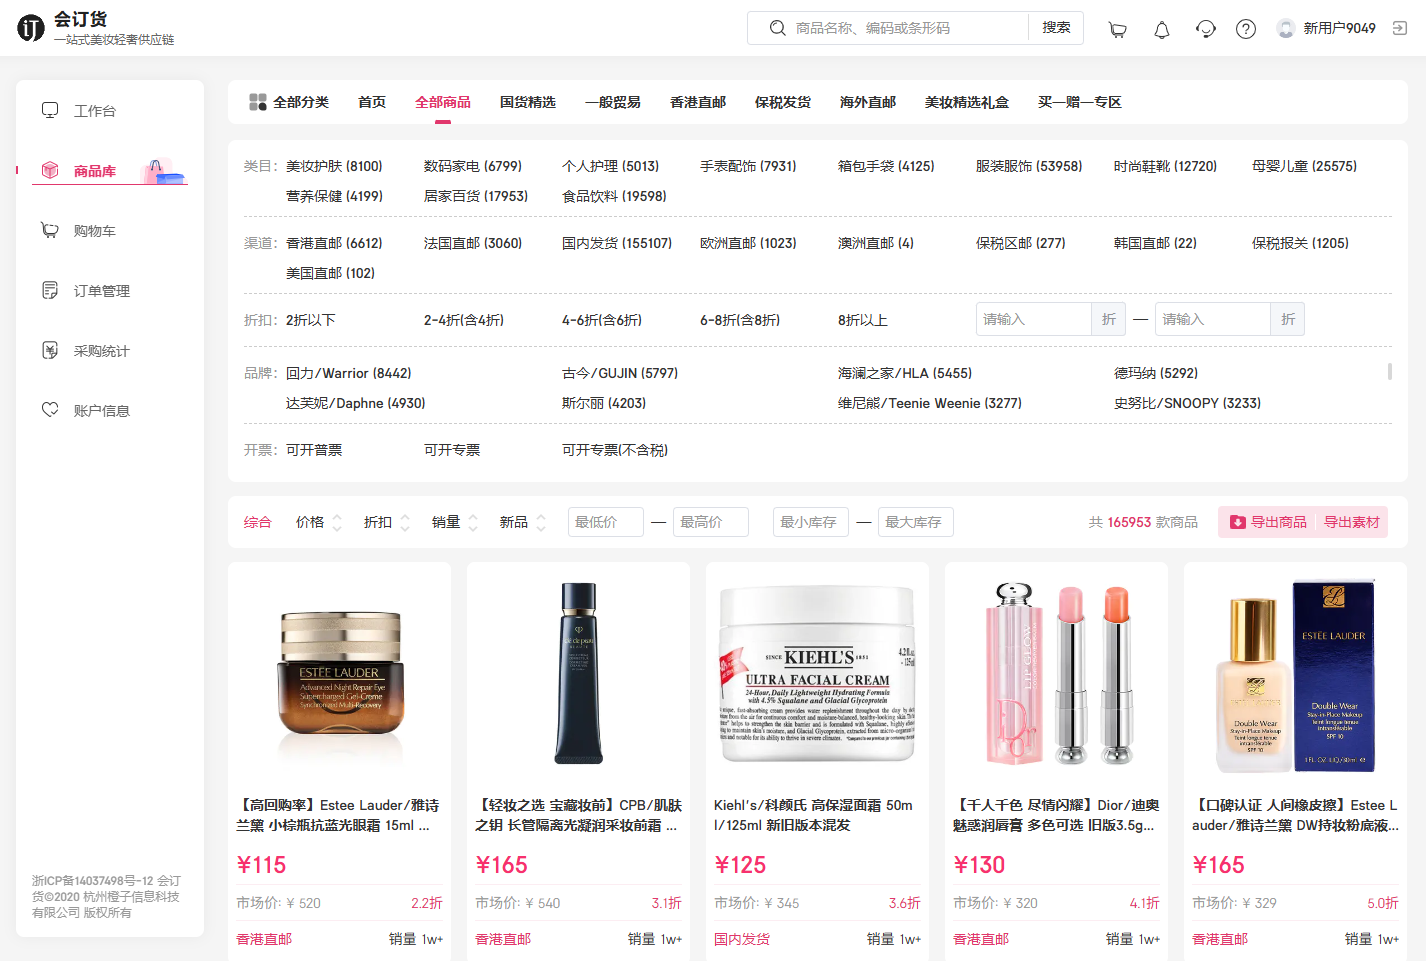This screenshot has height=961, width=1426.
Task: Click the search magnifier icon
Action: (x=777, y=28)
